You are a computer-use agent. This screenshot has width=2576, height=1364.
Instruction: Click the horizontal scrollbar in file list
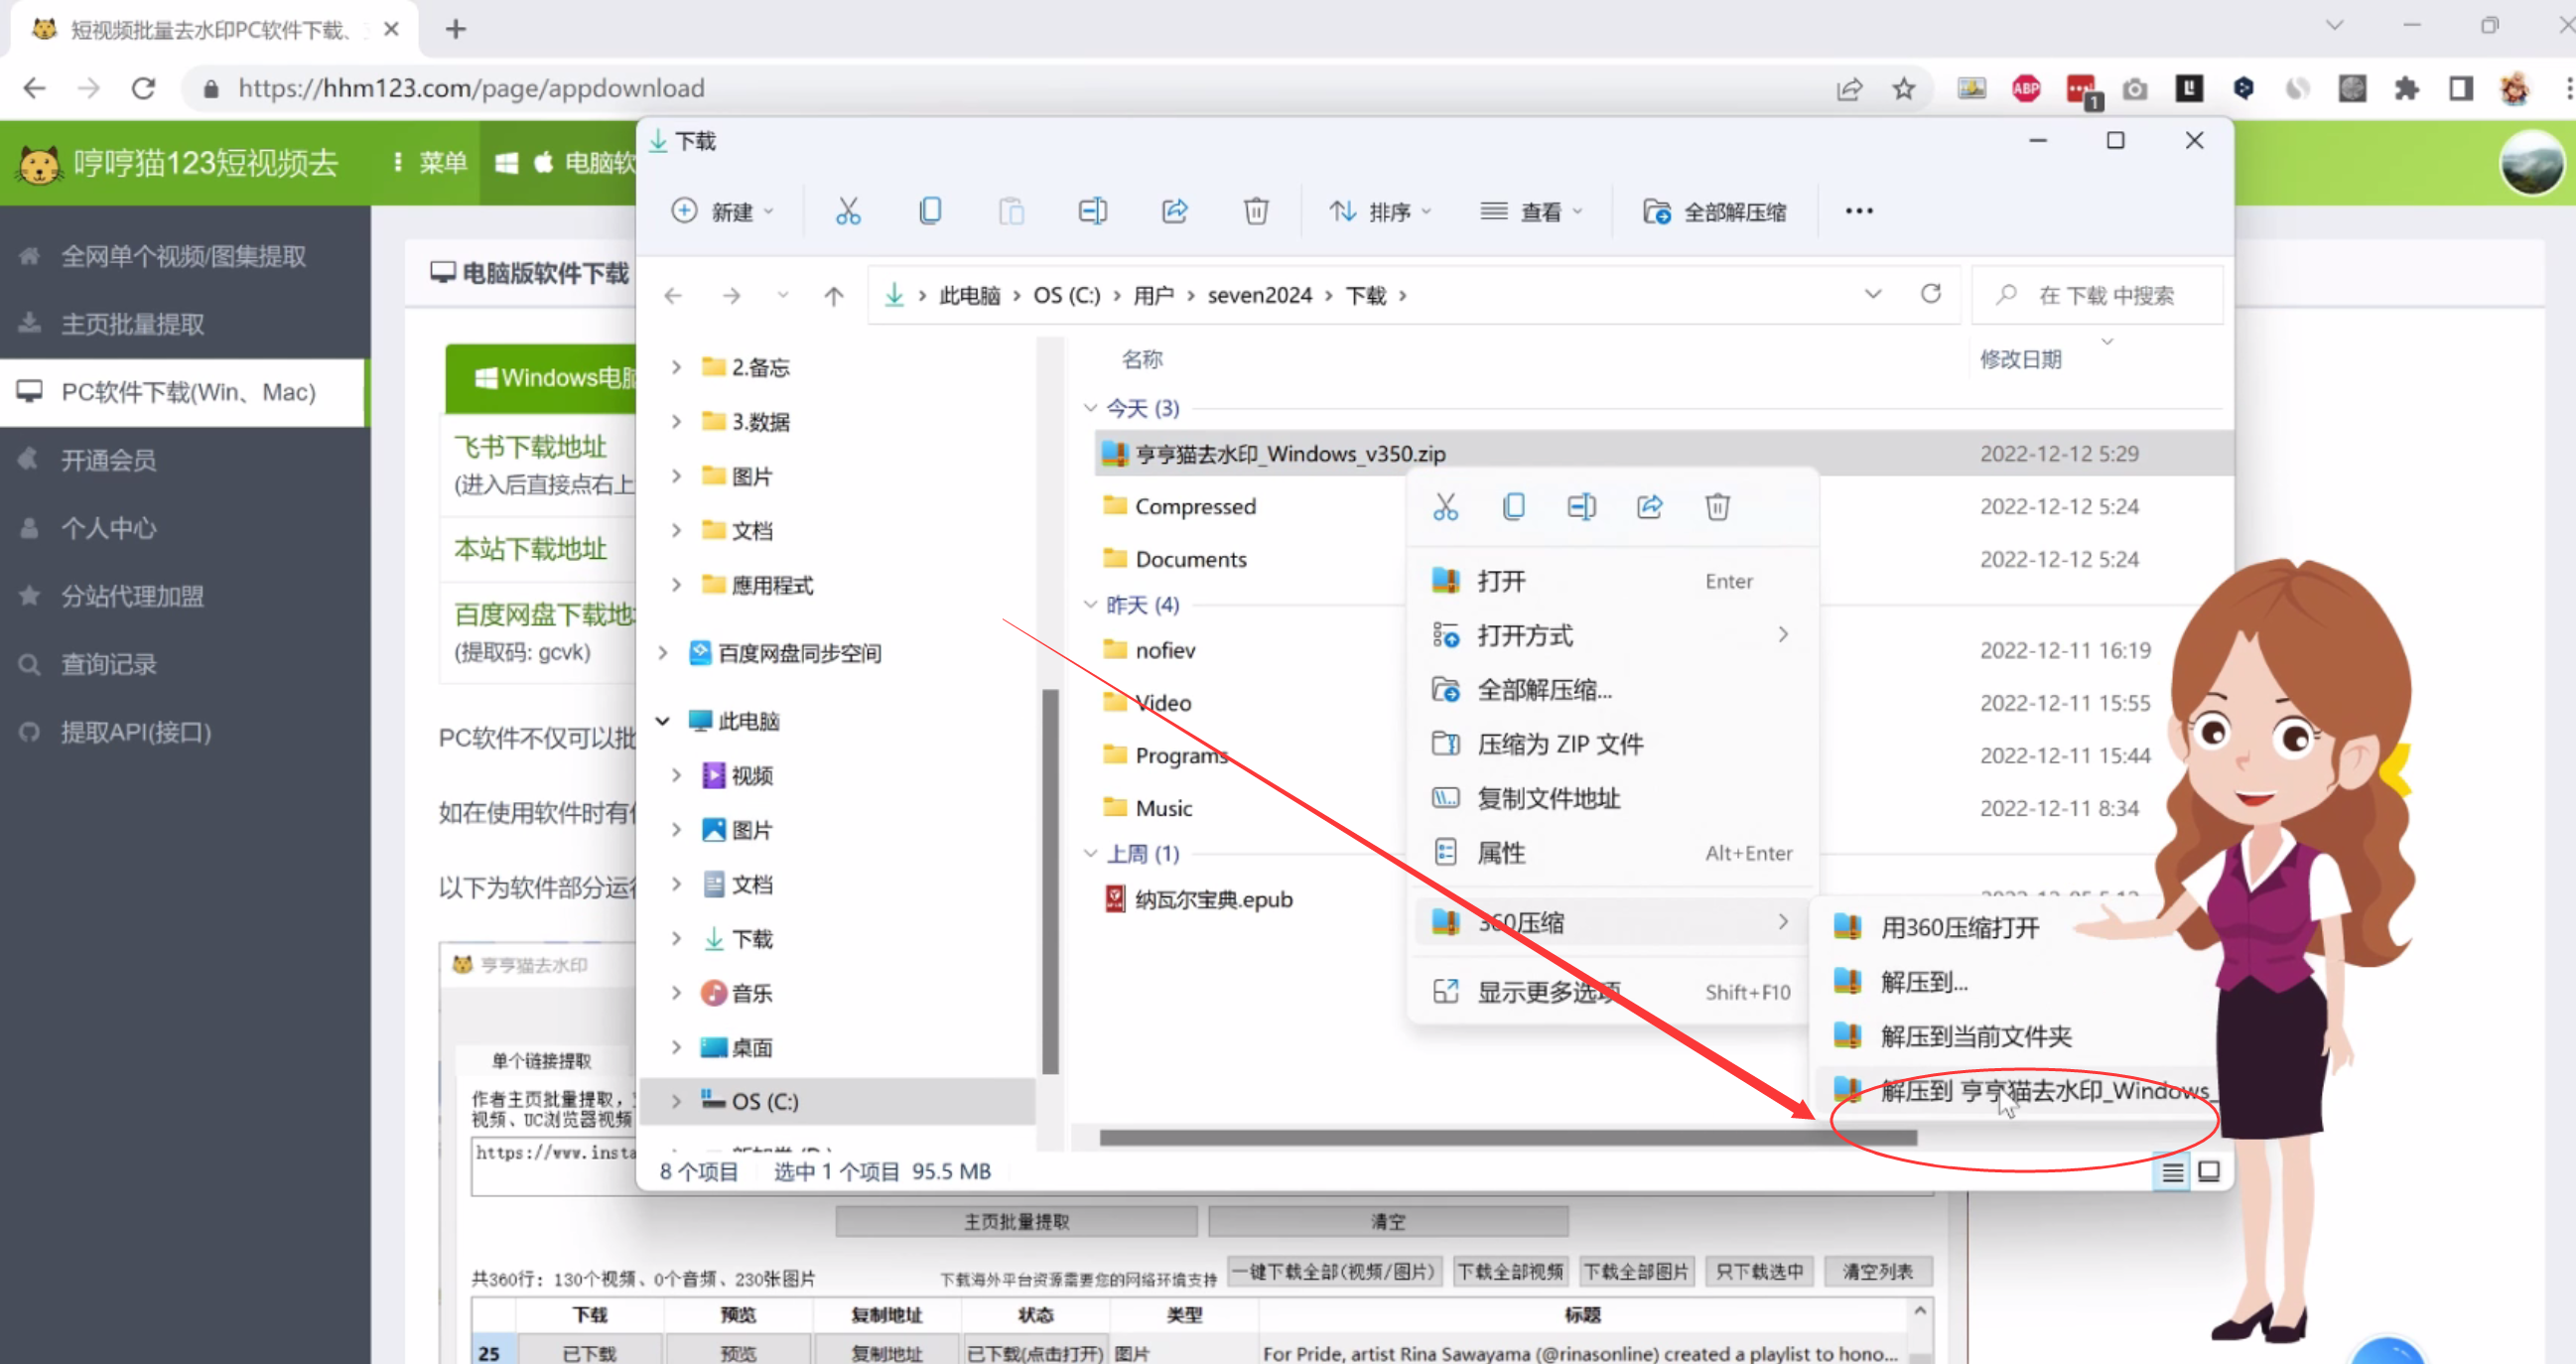[x=1507, y=1138]
